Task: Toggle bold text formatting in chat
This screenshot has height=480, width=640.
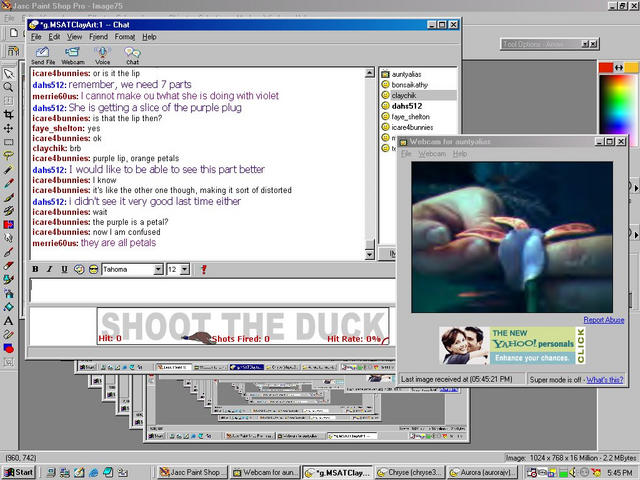Action: 36,269
